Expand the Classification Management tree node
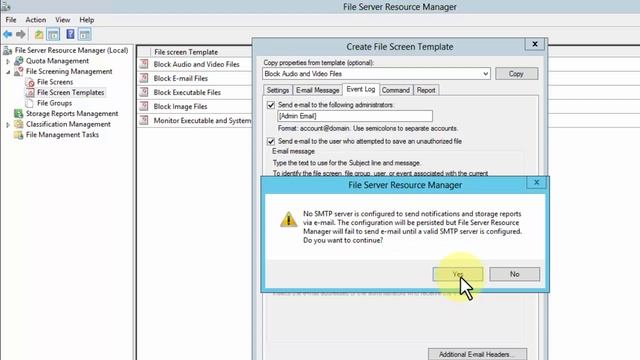640x360 pixels. (8, 124)
